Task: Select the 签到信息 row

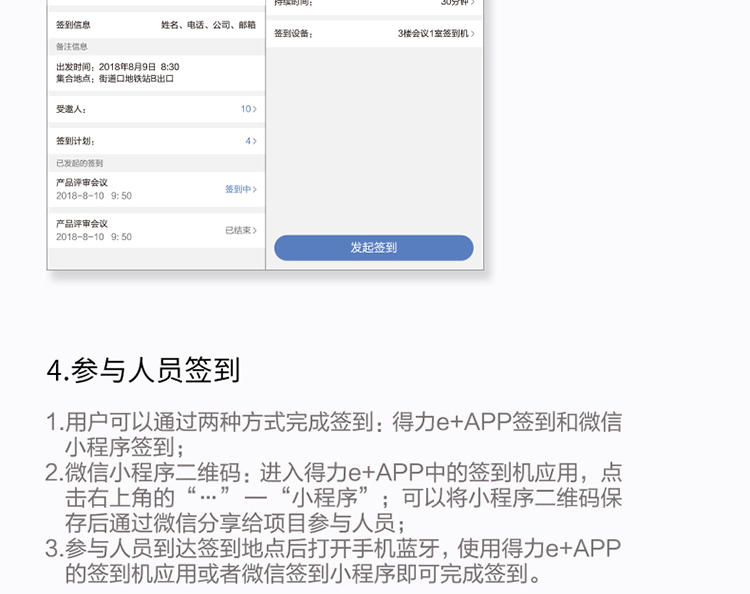Action: tap(156, 25)
